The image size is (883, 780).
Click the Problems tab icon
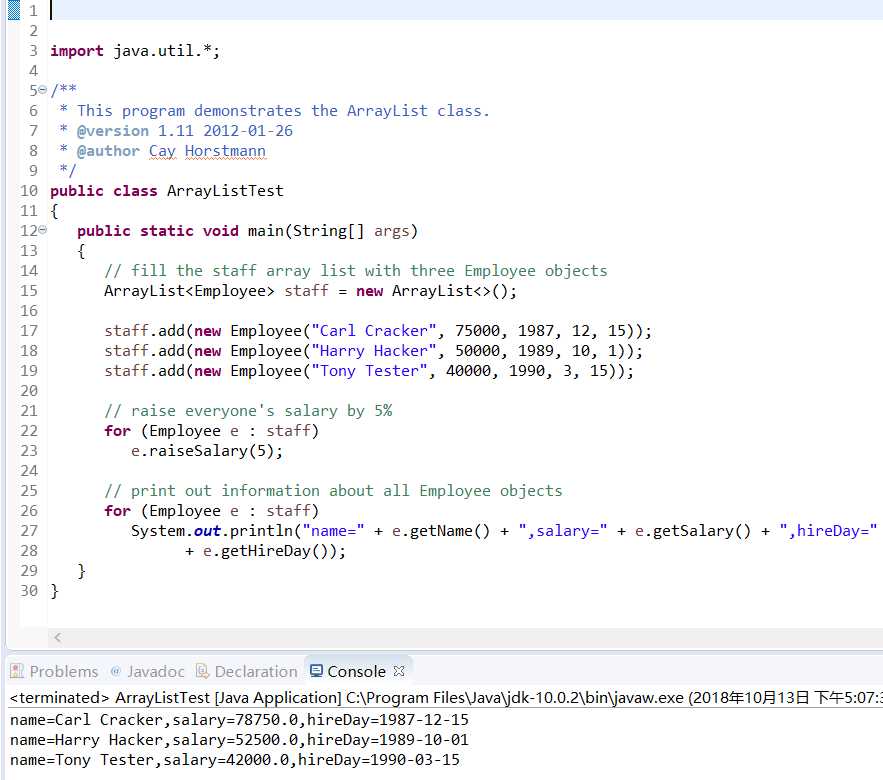(x=17, y=671)
